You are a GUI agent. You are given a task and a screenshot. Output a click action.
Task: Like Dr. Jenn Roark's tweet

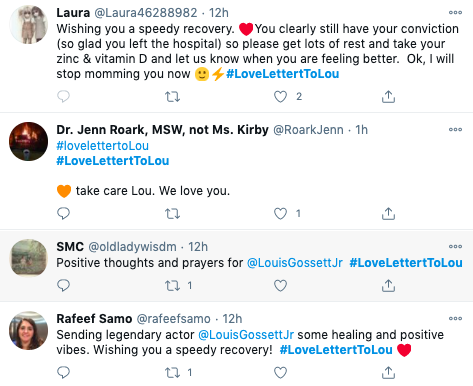point(280,213)
